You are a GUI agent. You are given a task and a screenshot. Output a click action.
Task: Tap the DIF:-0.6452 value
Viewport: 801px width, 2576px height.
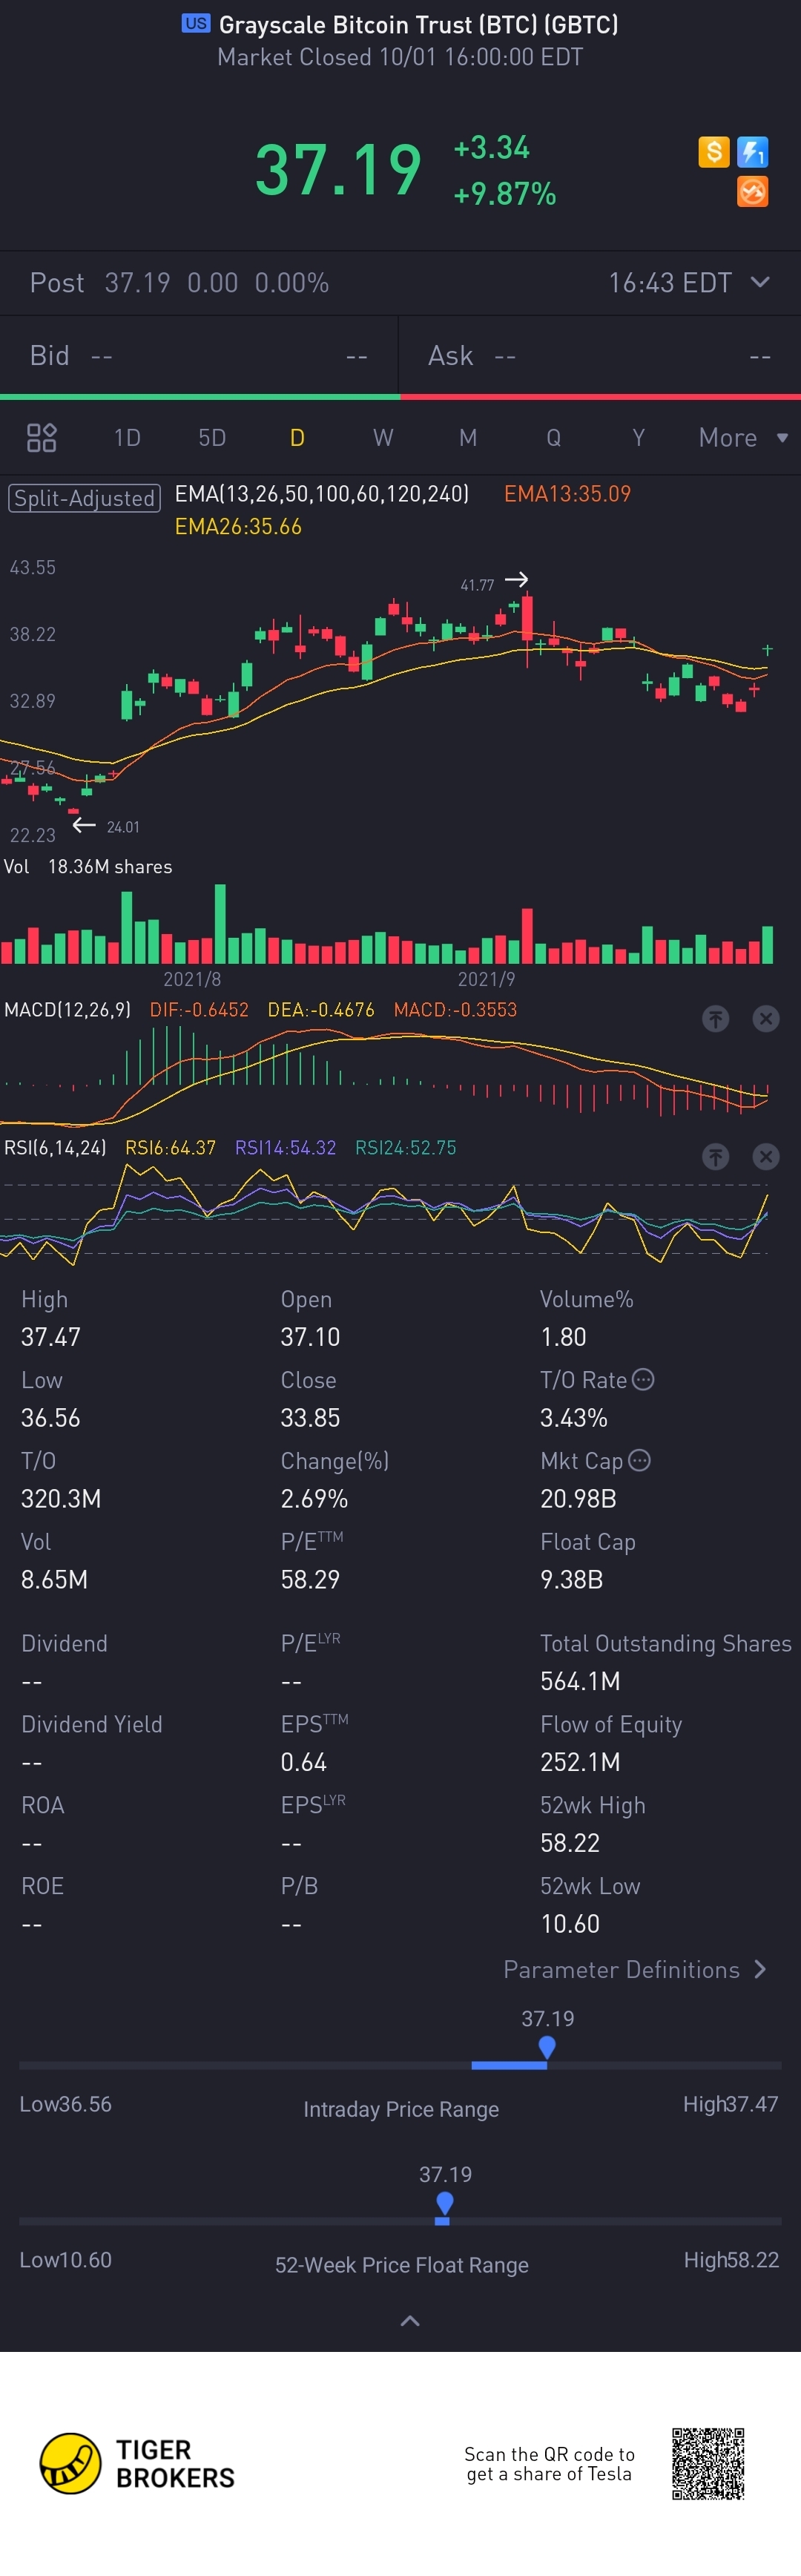click(199, 1009)
